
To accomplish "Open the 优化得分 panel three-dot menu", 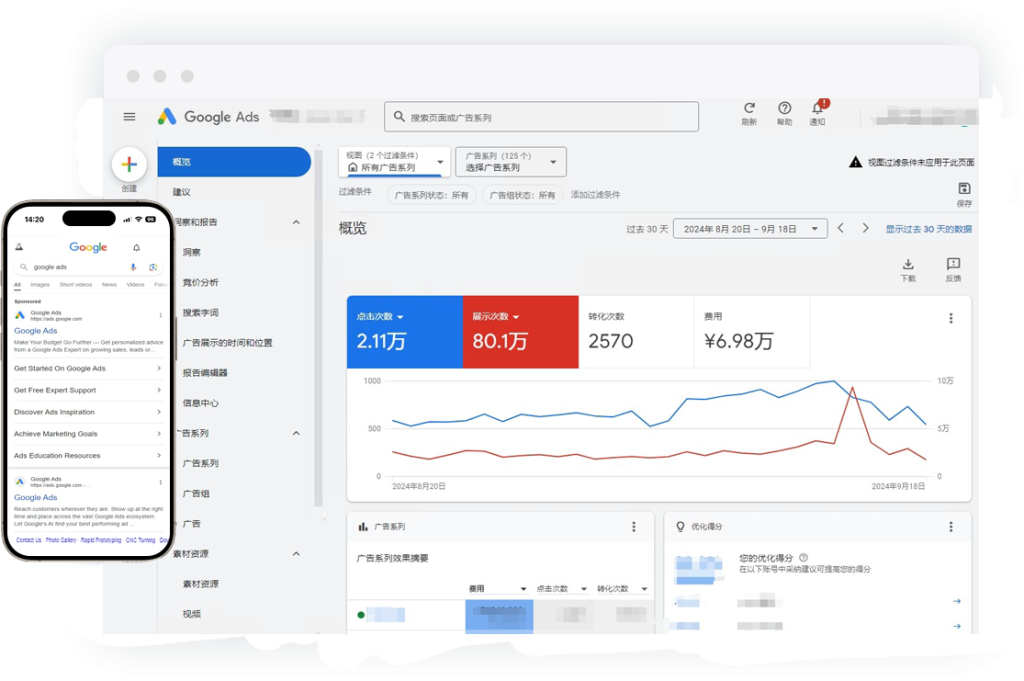I will (950, 526).
